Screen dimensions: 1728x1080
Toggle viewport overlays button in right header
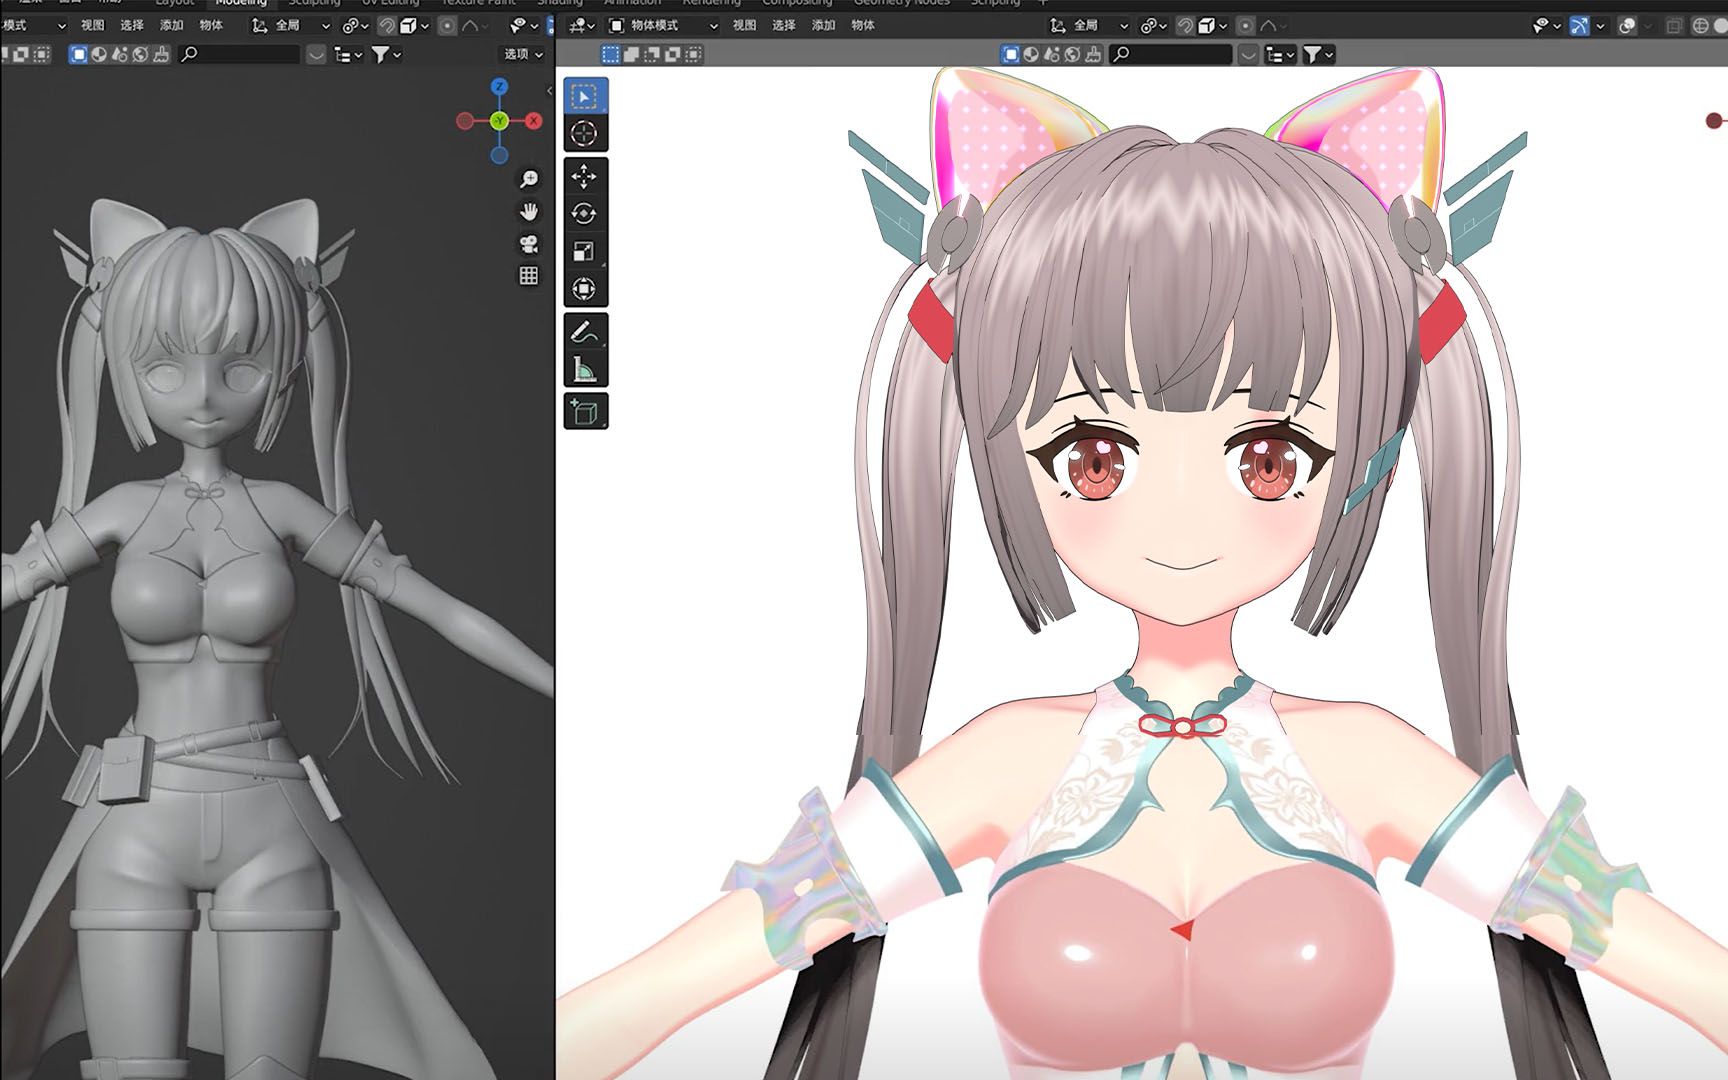pyautogui.click(x=1627, y=25)
